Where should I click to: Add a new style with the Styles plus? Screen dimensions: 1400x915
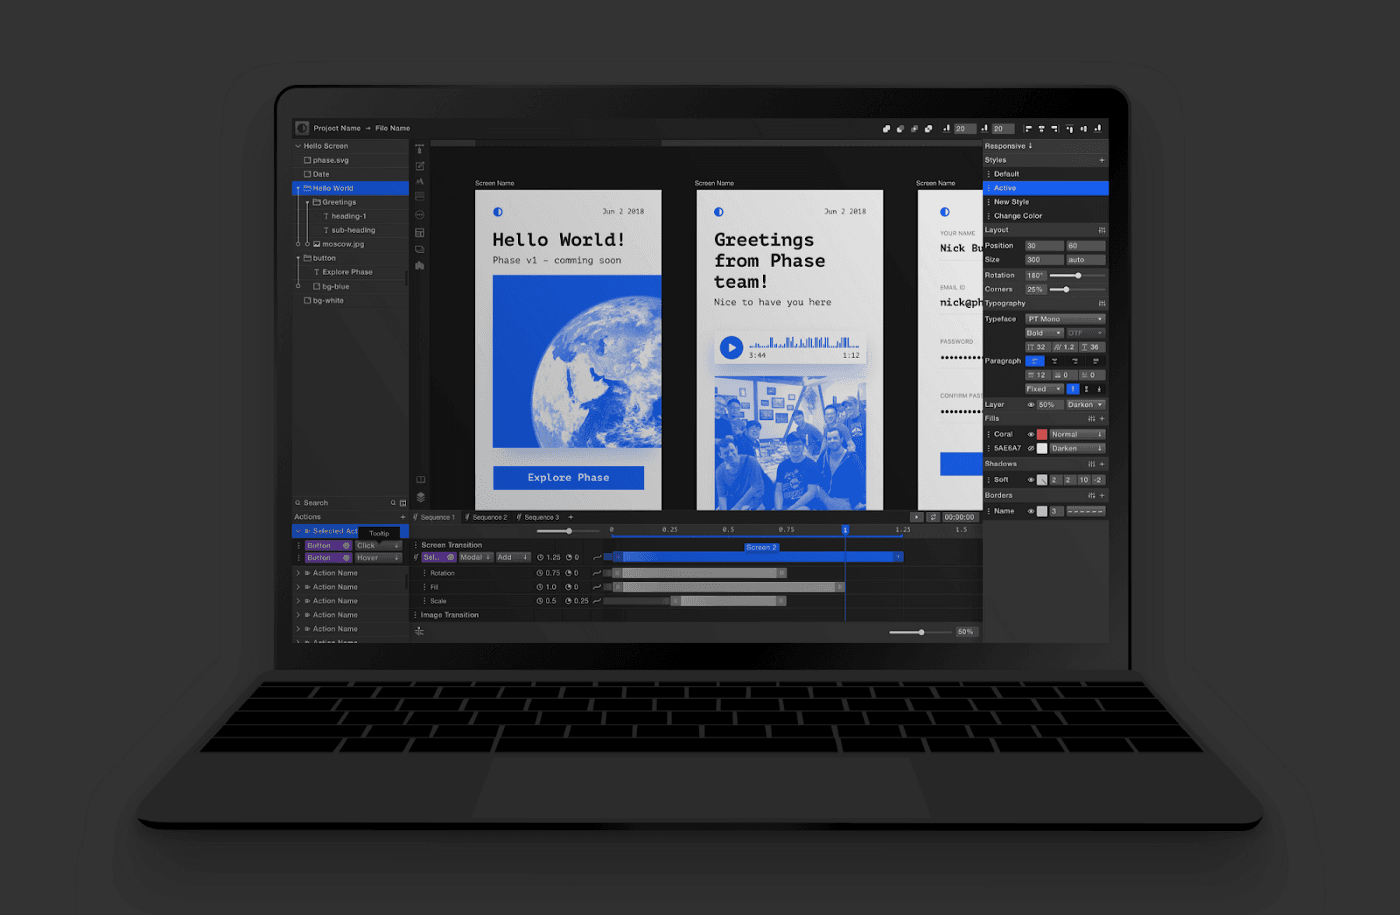click(x=1102, y=160)
